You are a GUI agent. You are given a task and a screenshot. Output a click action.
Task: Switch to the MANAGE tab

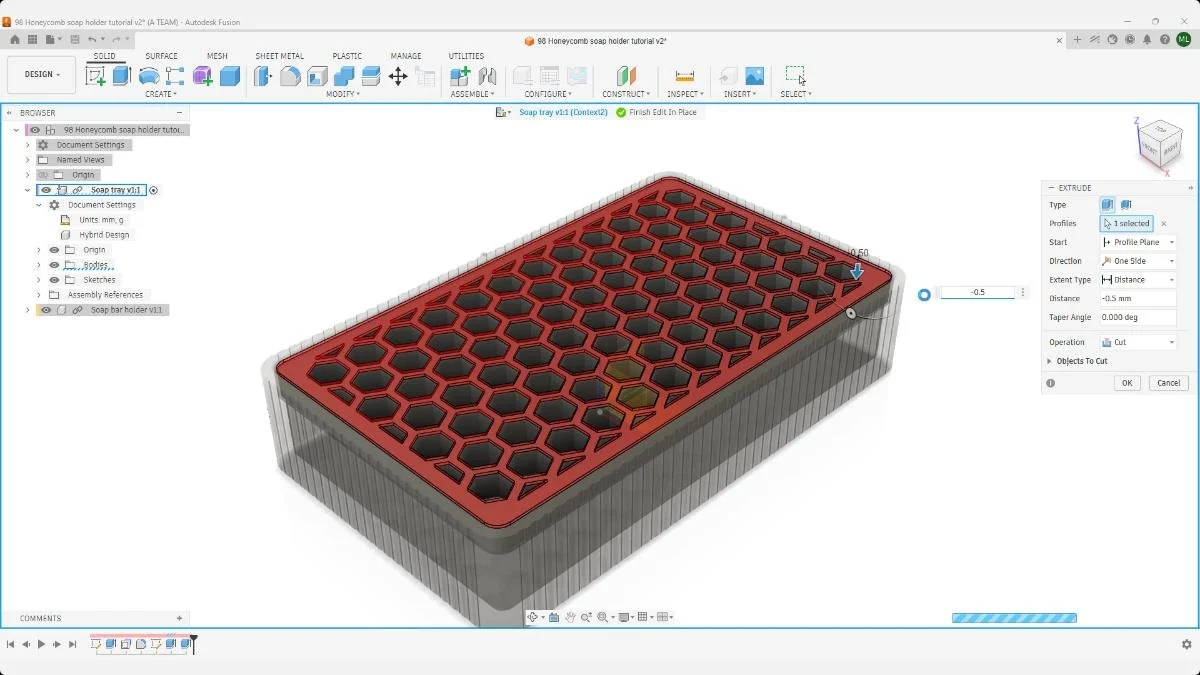click(406, 56)
